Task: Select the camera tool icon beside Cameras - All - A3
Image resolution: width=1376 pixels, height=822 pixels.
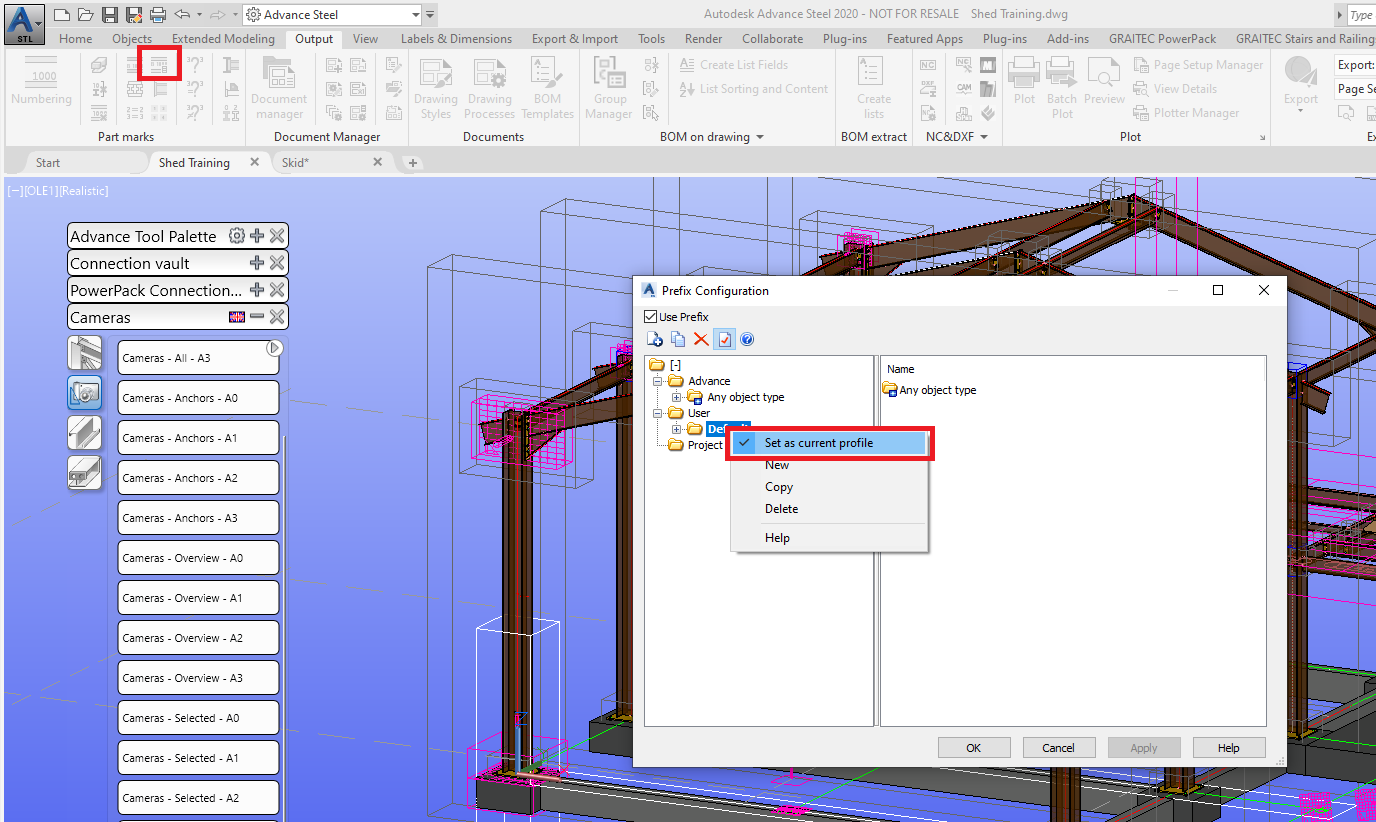Action: click(x=84, y=353)
